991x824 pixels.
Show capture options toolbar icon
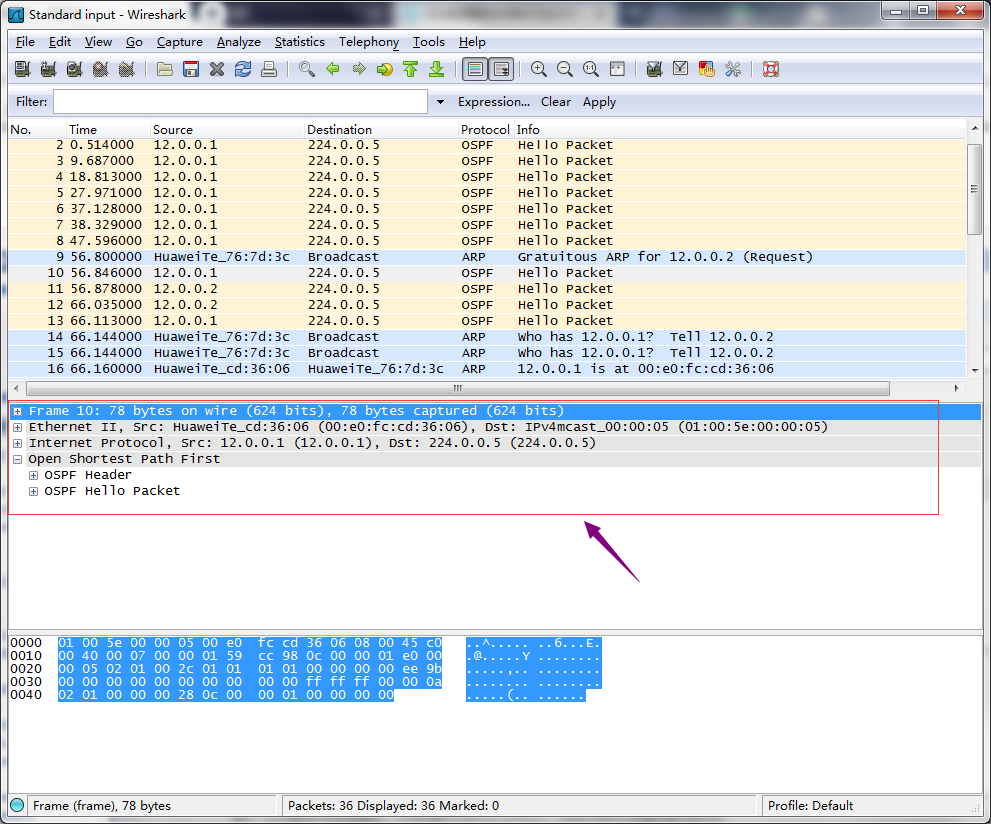point(49,69)
